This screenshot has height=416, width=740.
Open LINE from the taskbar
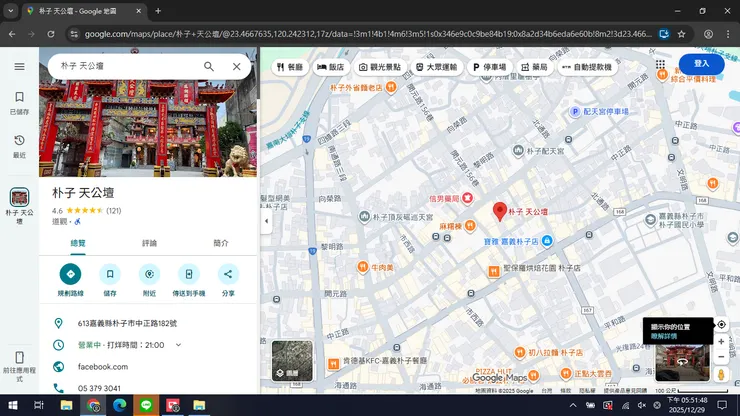pos(146,405)
